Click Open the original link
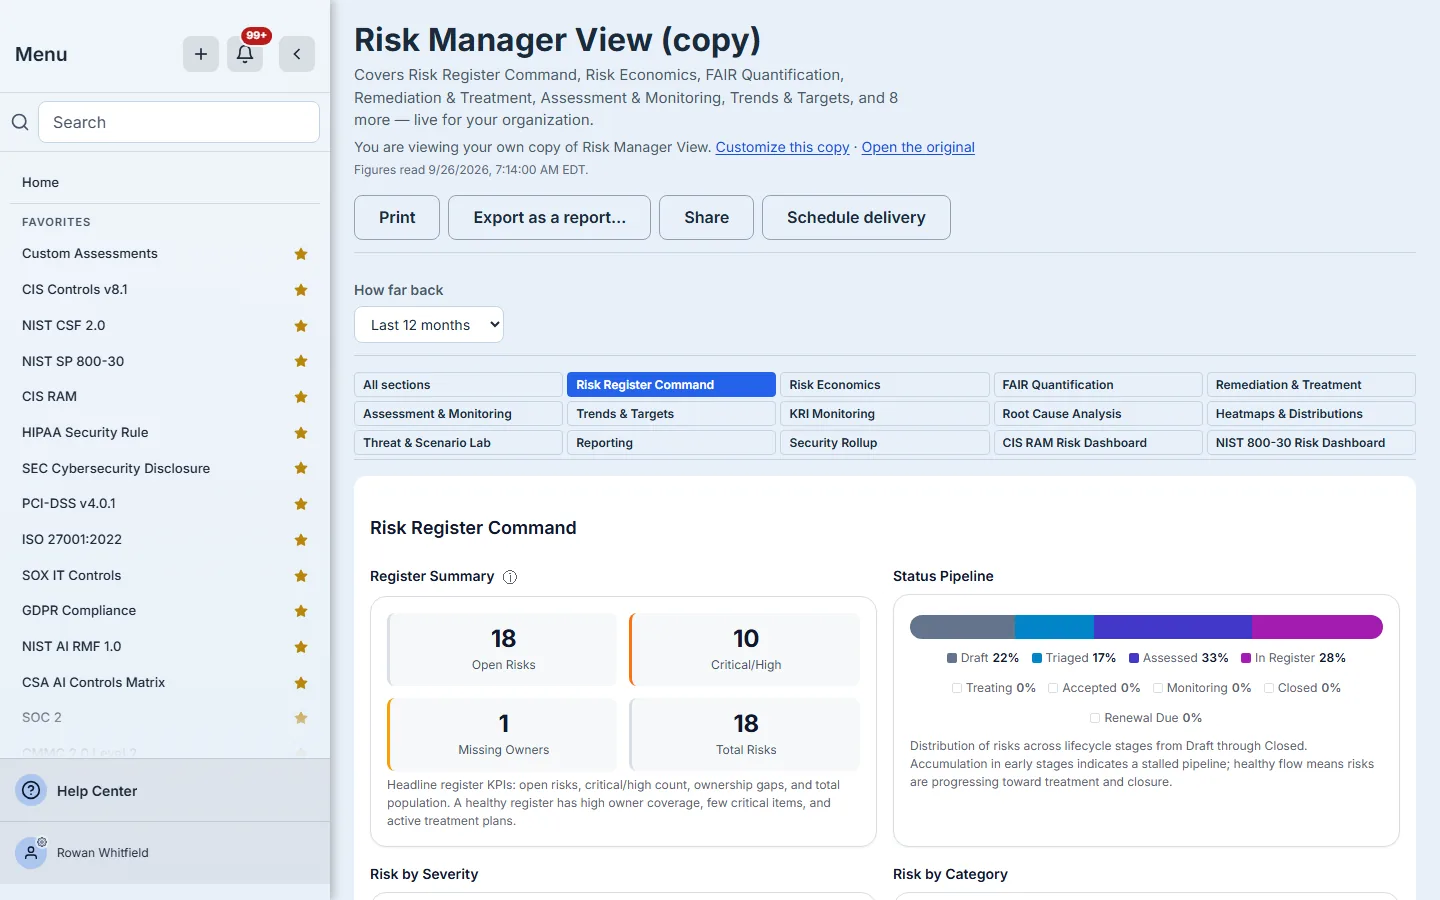This screenshot has width=1440, height=900. (x=918, y=147)
